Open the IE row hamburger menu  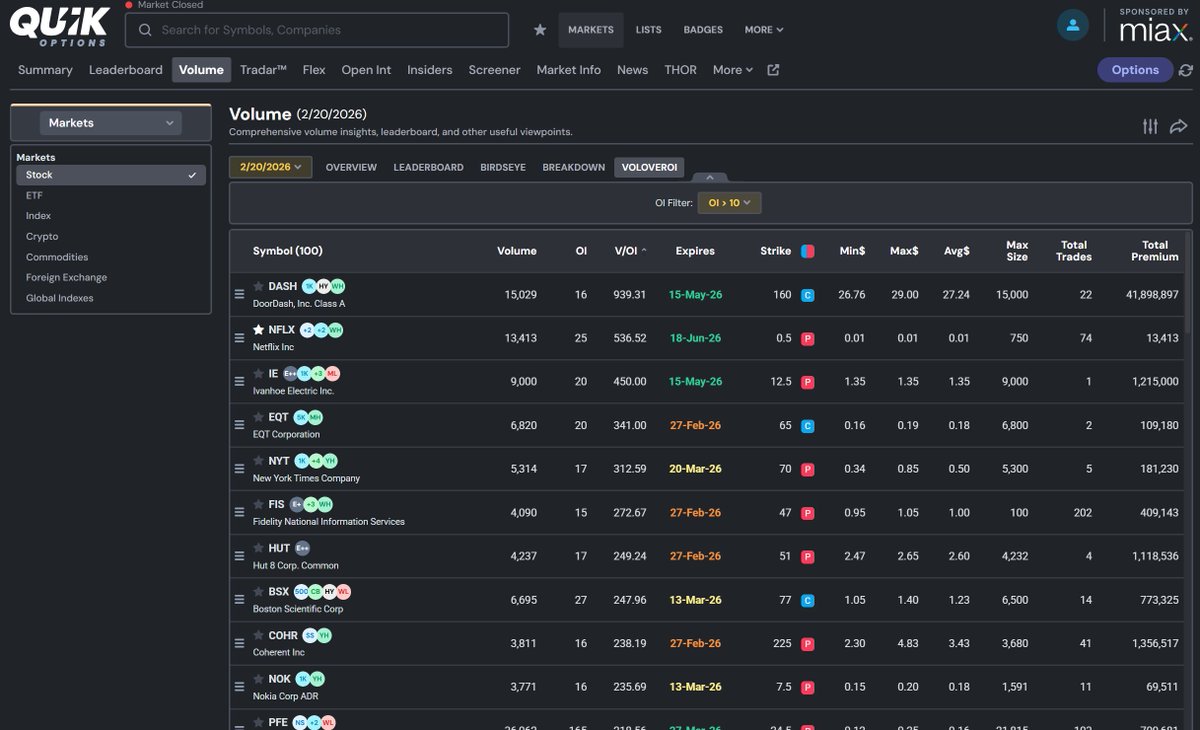pyautogui.click(x=239, y=381)
